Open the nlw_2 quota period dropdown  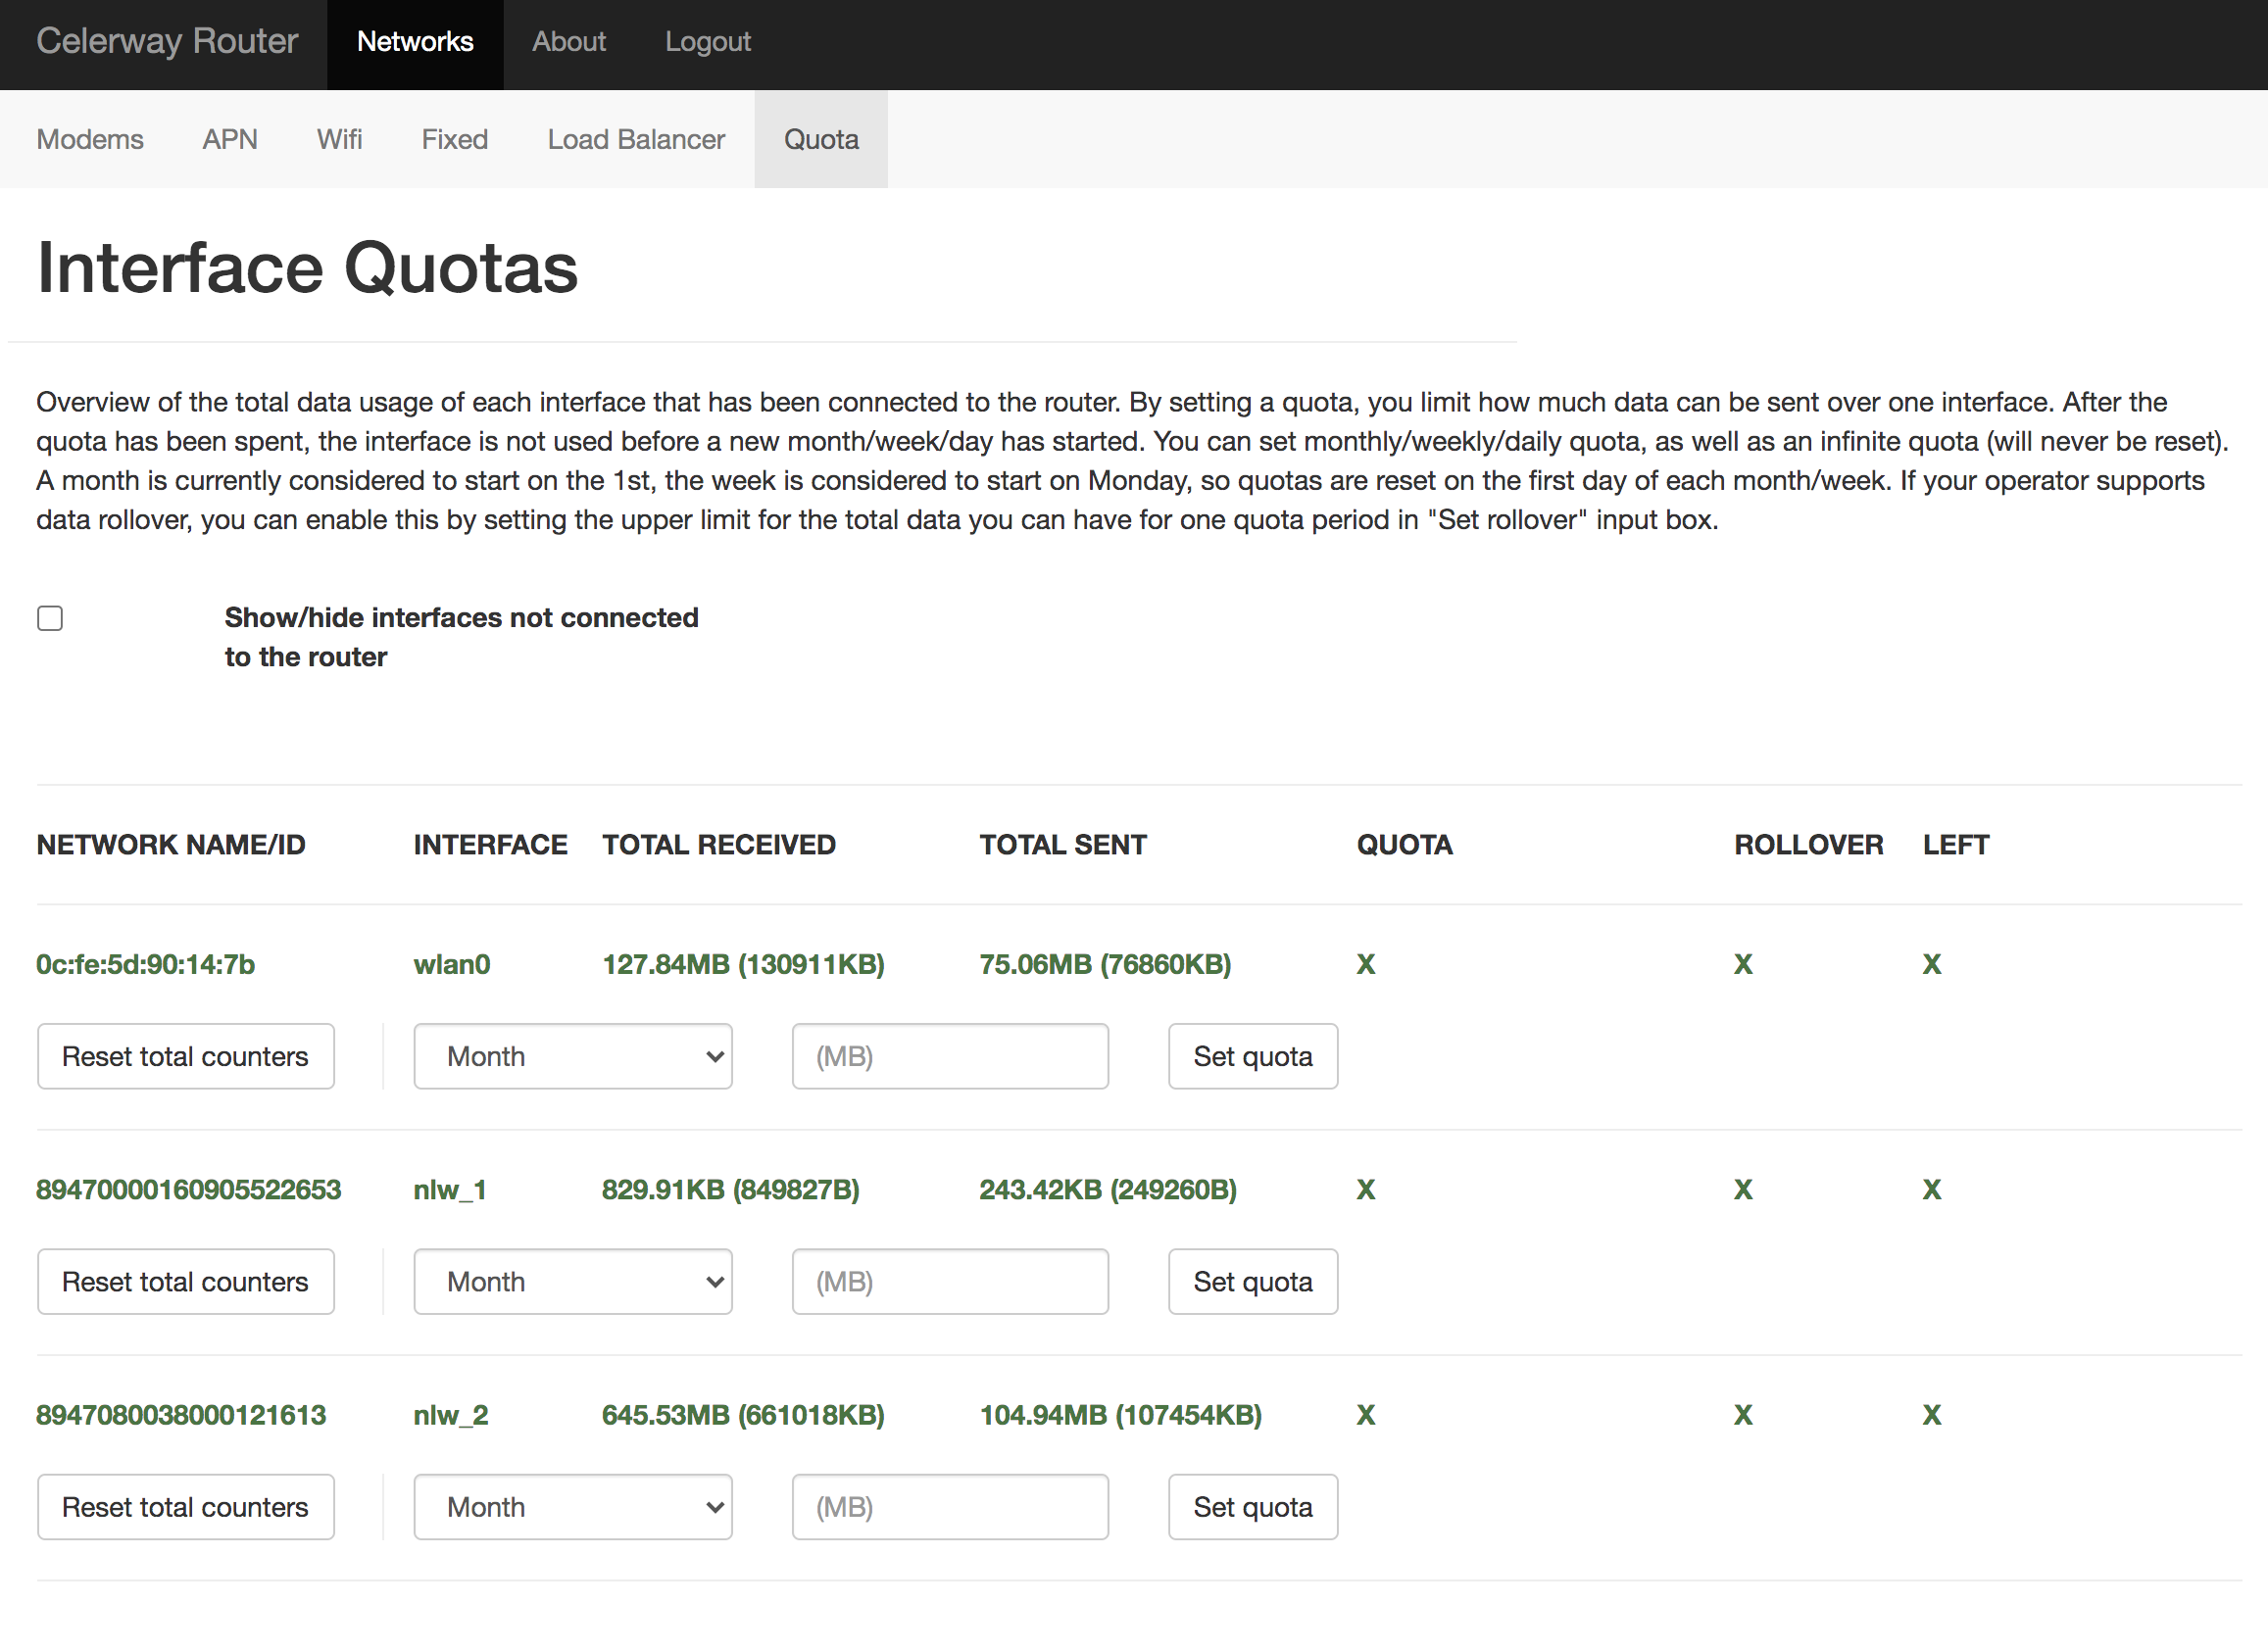573,1506
